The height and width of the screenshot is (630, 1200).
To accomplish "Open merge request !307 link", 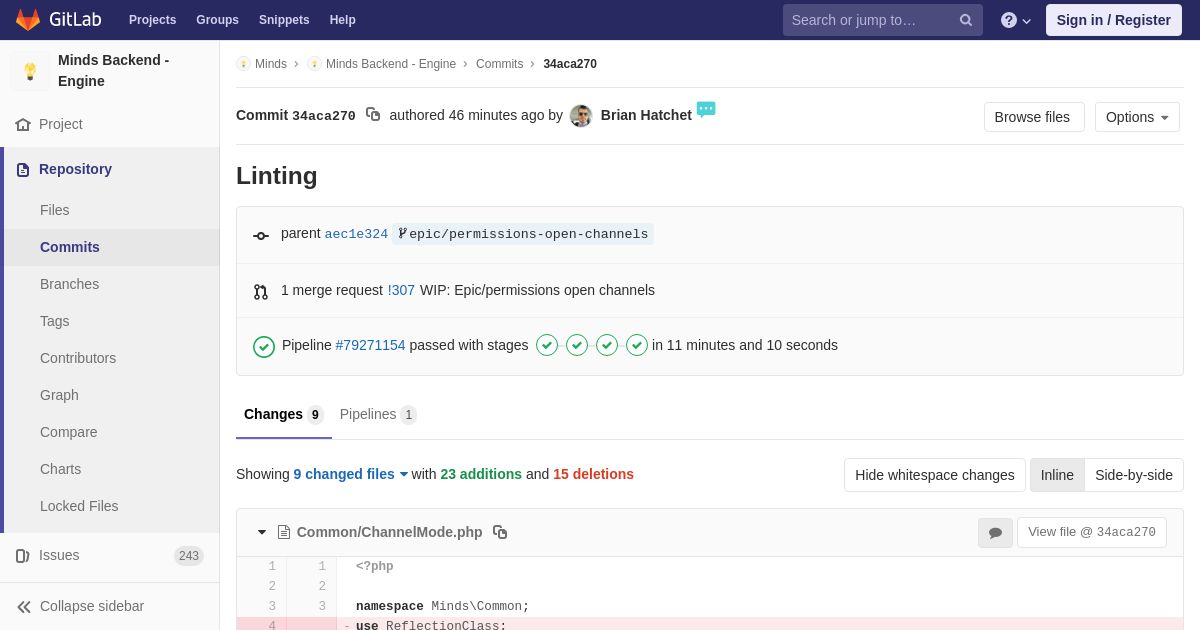I will [401, 290].
